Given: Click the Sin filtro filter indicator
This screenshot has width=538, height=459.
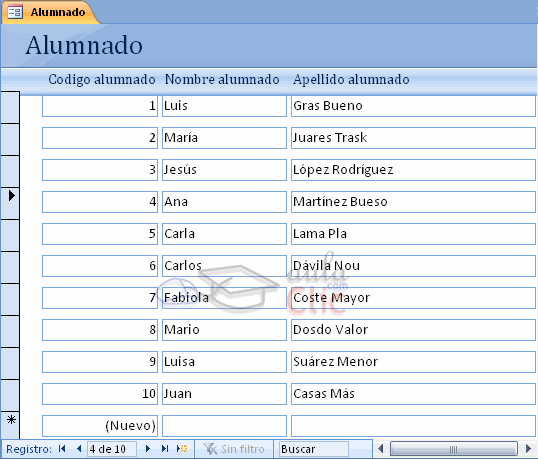Looking at the screenshot, I should tap(234, 449).
